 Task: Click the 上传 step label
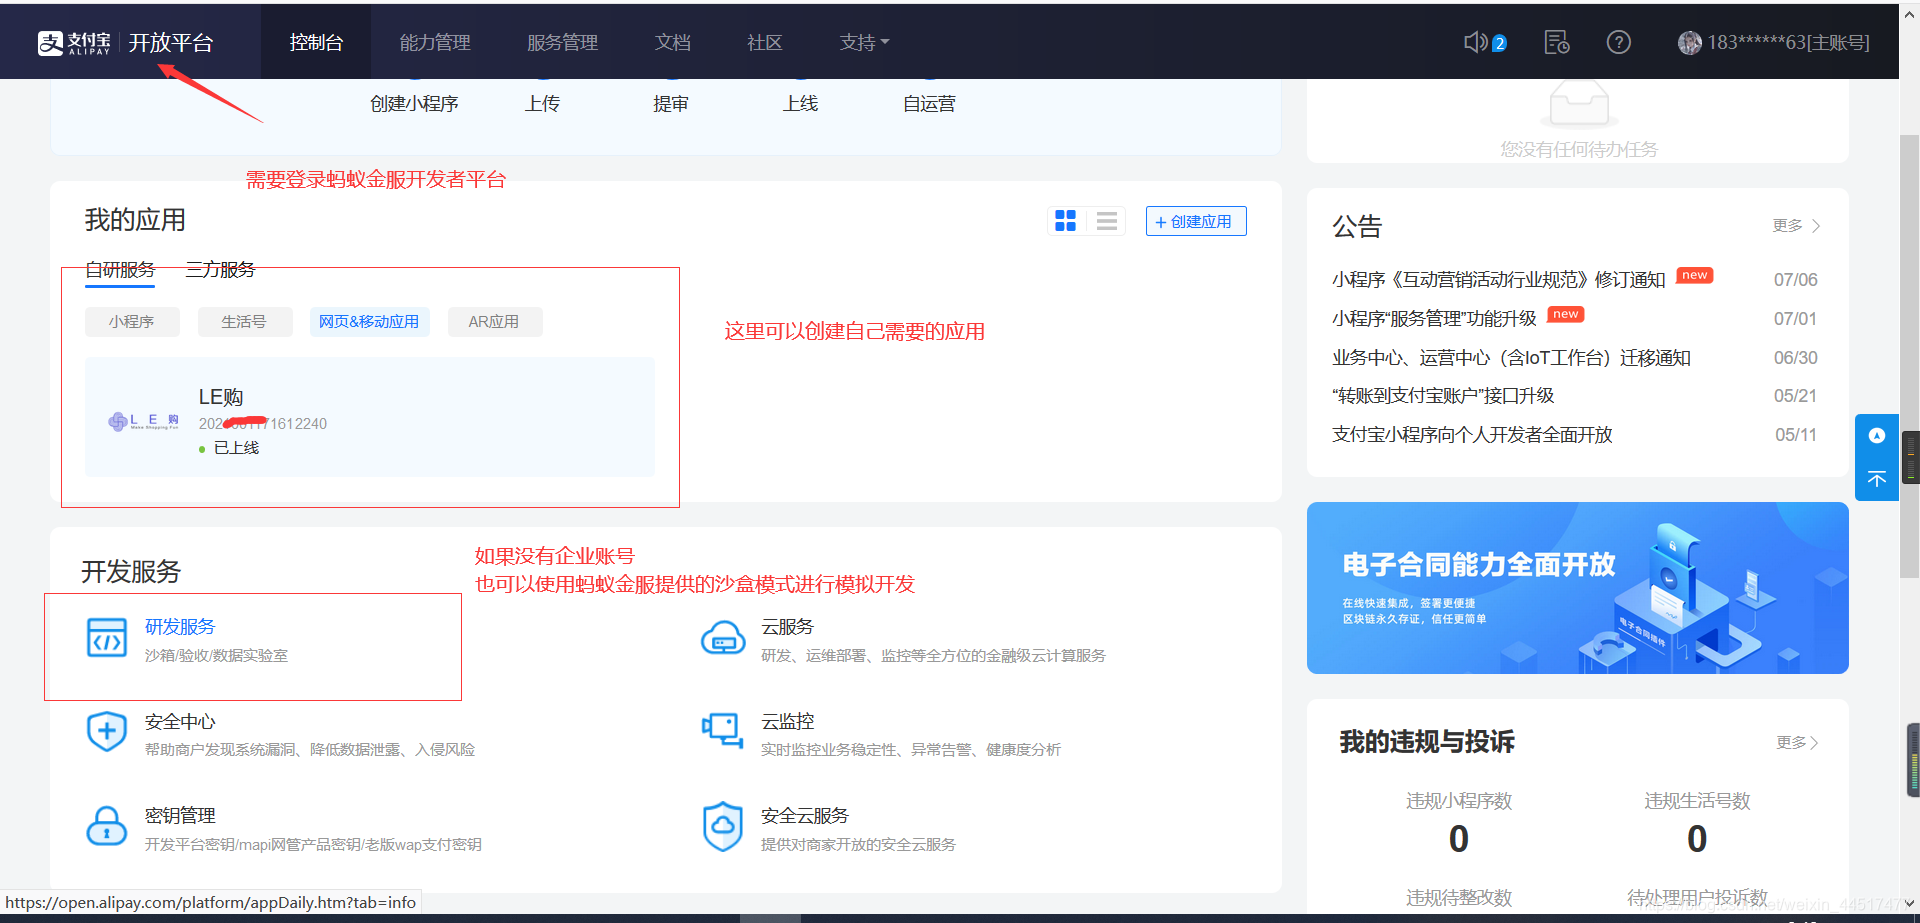(543, 104)
